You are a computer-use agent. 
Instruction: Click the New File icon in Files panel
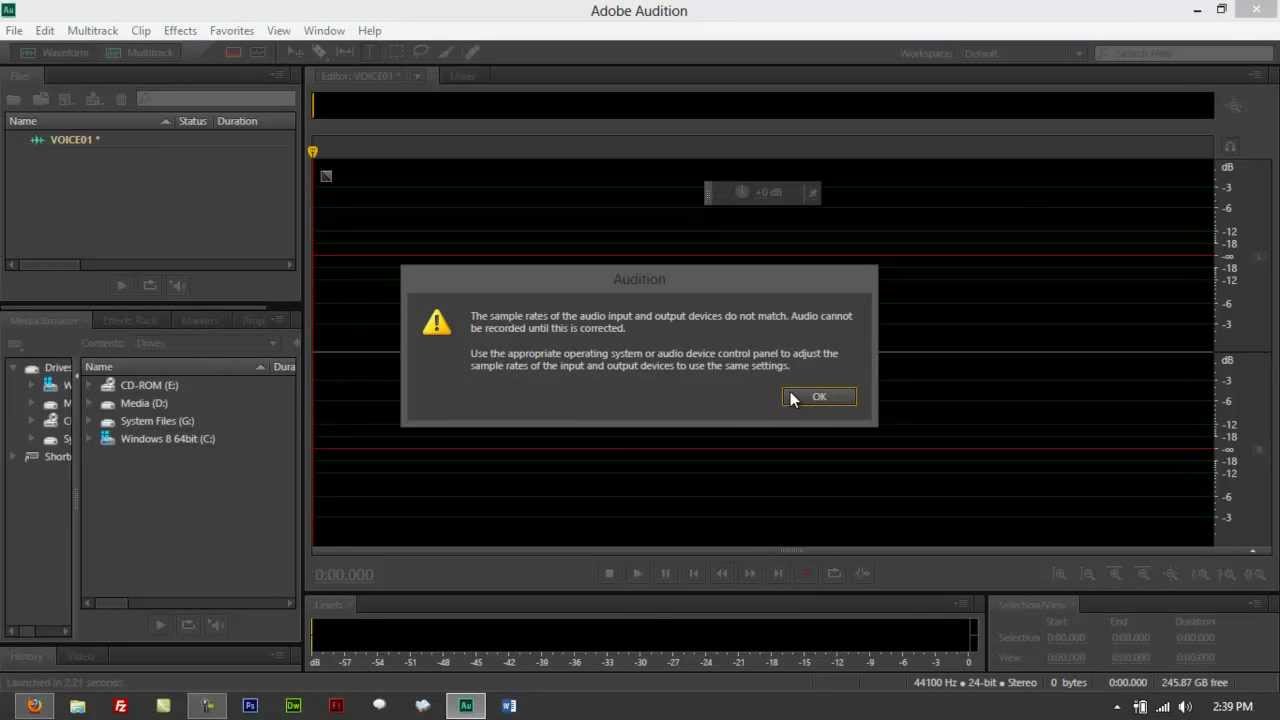click(67, 99)
